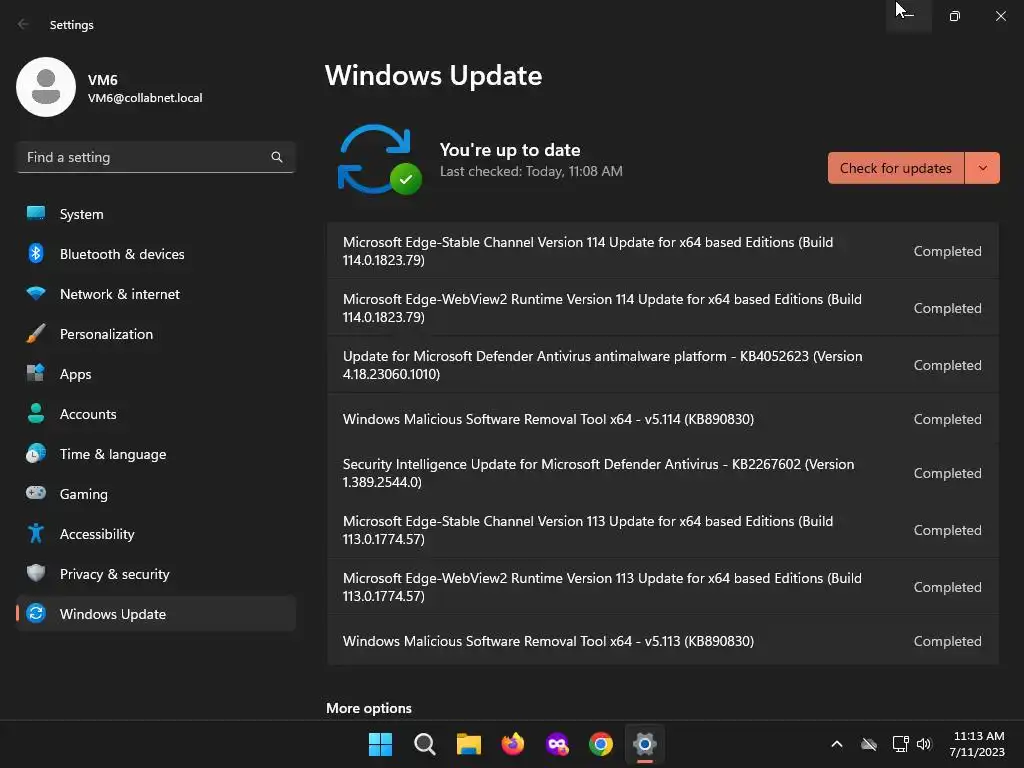
Task: Click Defender antimalware platform KB4052623 row
Action: (663, 365)
